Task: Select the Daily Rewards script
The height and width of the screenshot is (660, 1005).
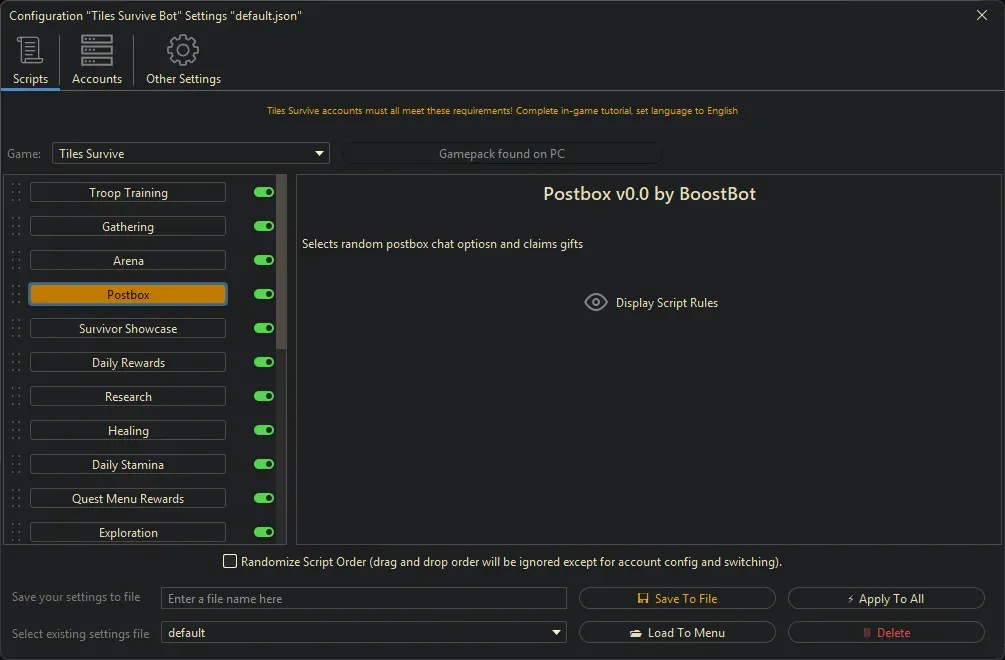Action: (128, 363)
